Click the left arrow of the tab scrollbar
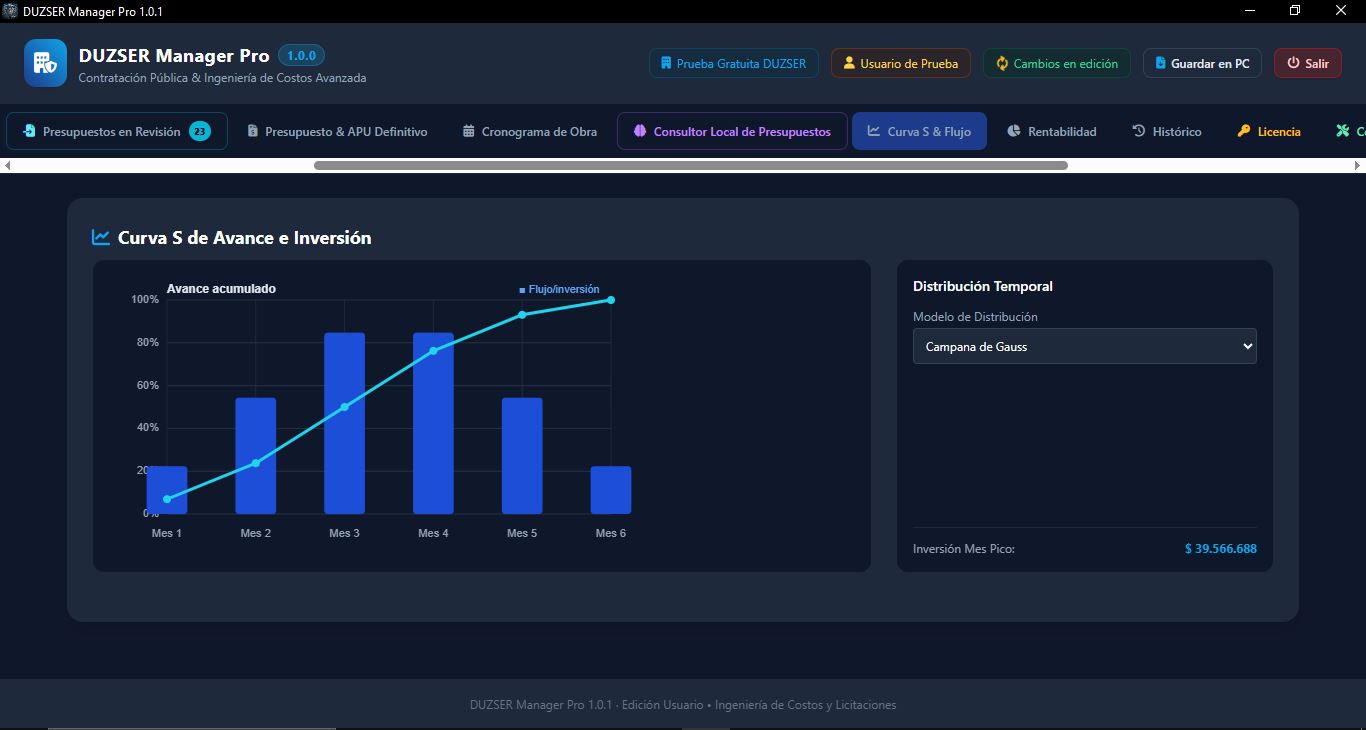1366x730 pixels. pos(8,165)
